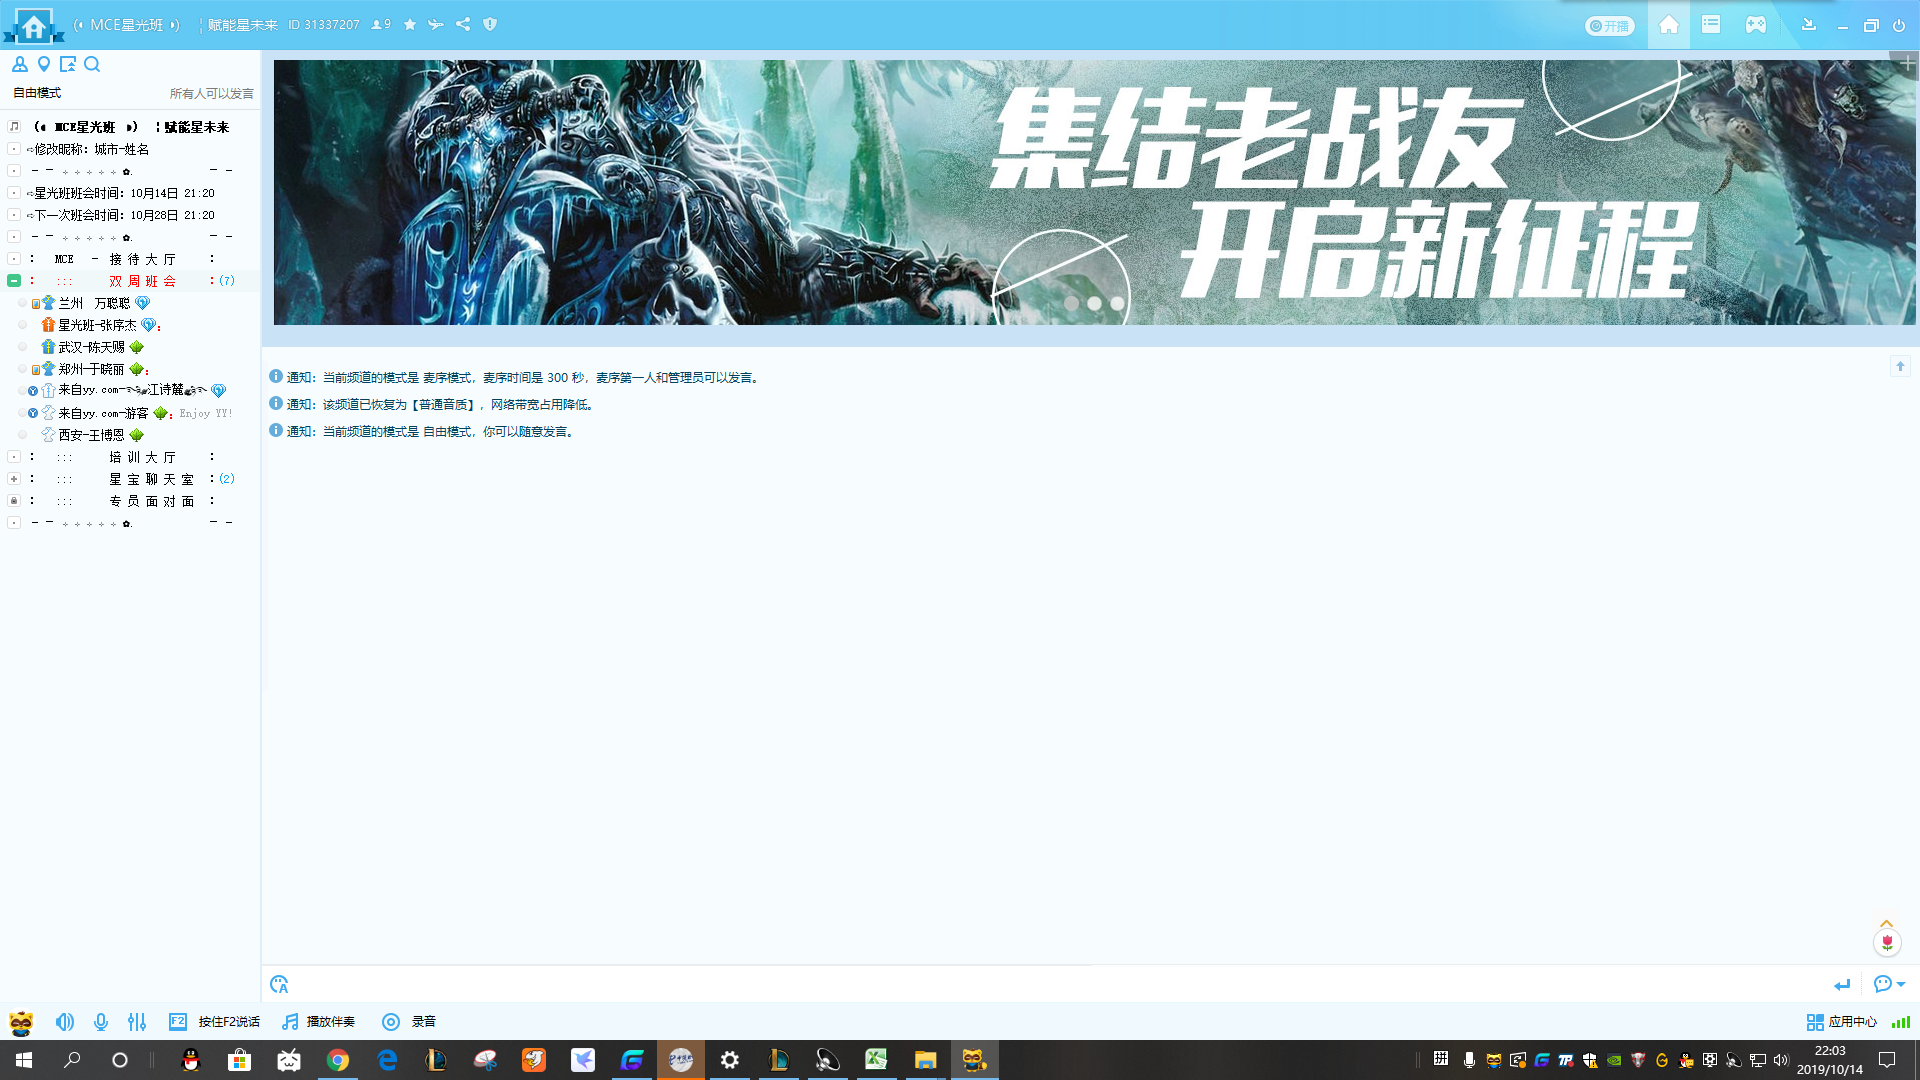1920x1080 pixels.
Task: Select the 星光班班会时间 10月14日 channel
Action: coord(130,193)
